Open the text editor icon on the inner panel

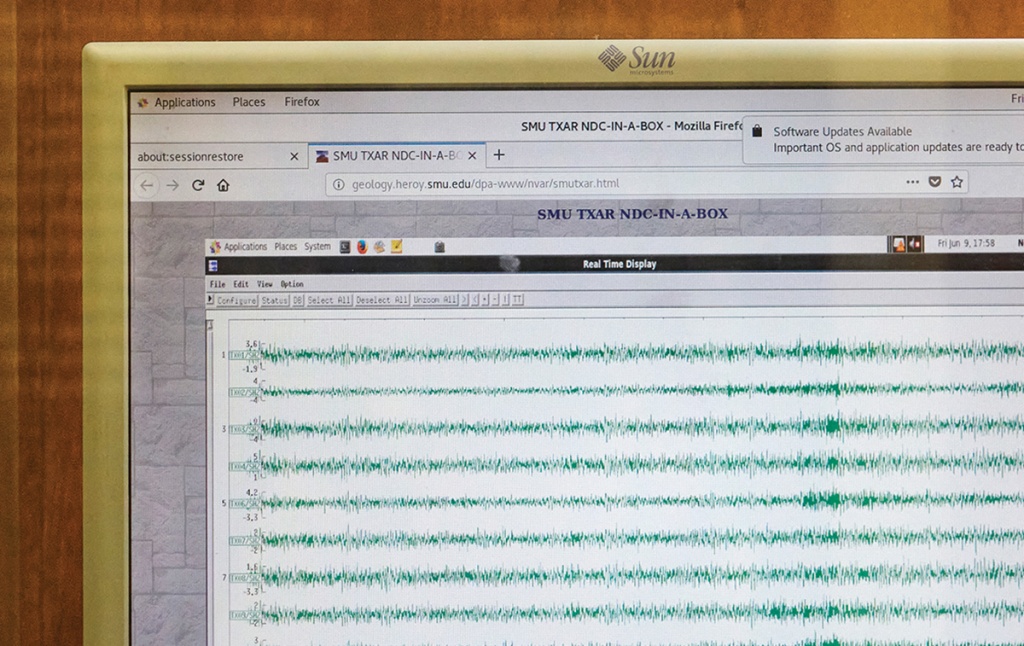coord(396,246)
